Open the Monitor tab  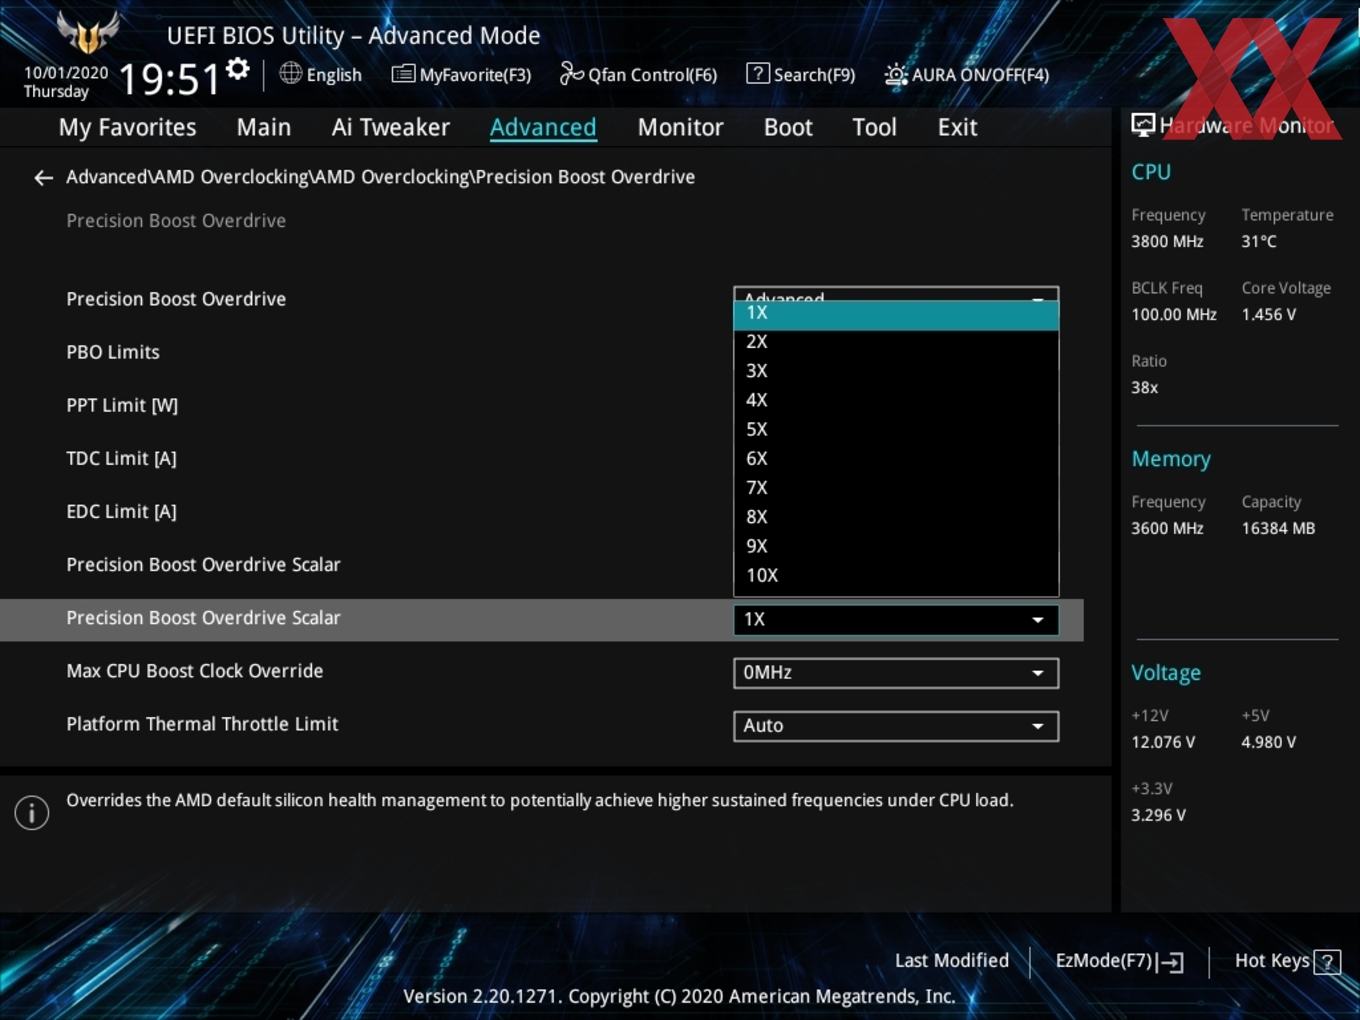[x=680, y=127]
